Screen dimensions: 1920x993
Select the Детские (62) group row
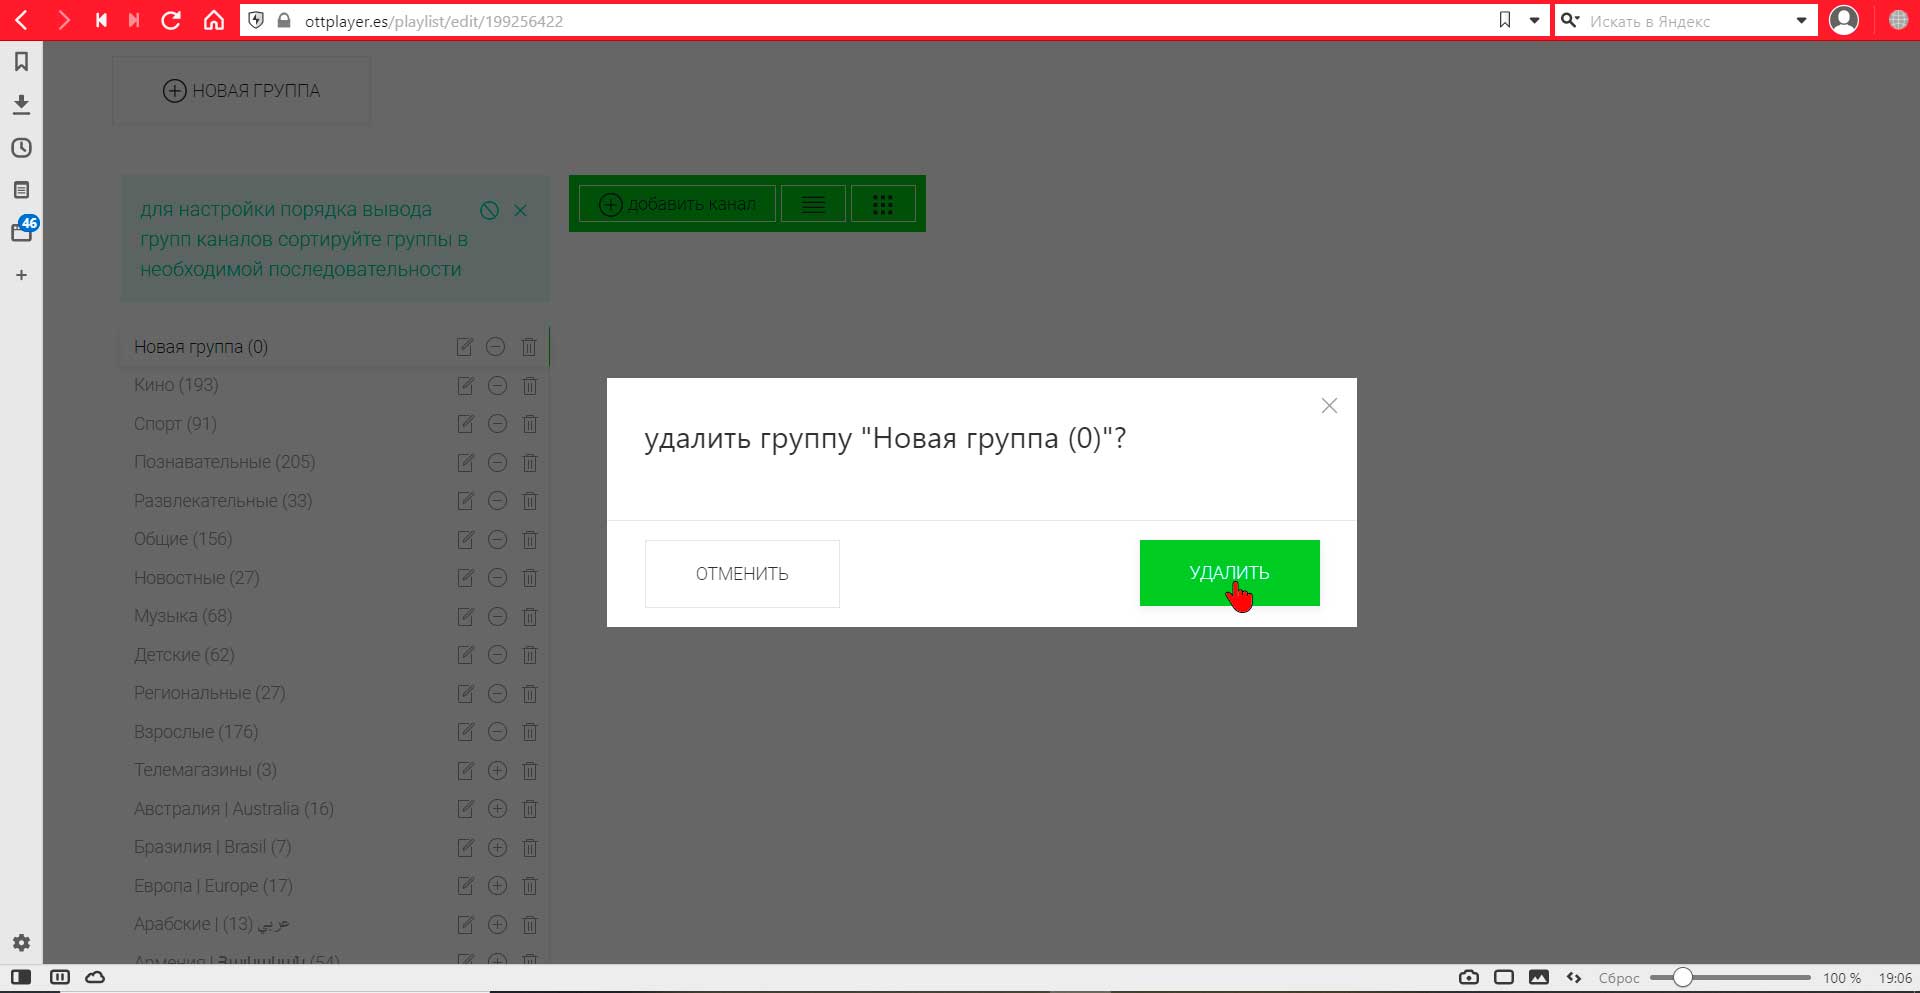click(x=335, y=655)
